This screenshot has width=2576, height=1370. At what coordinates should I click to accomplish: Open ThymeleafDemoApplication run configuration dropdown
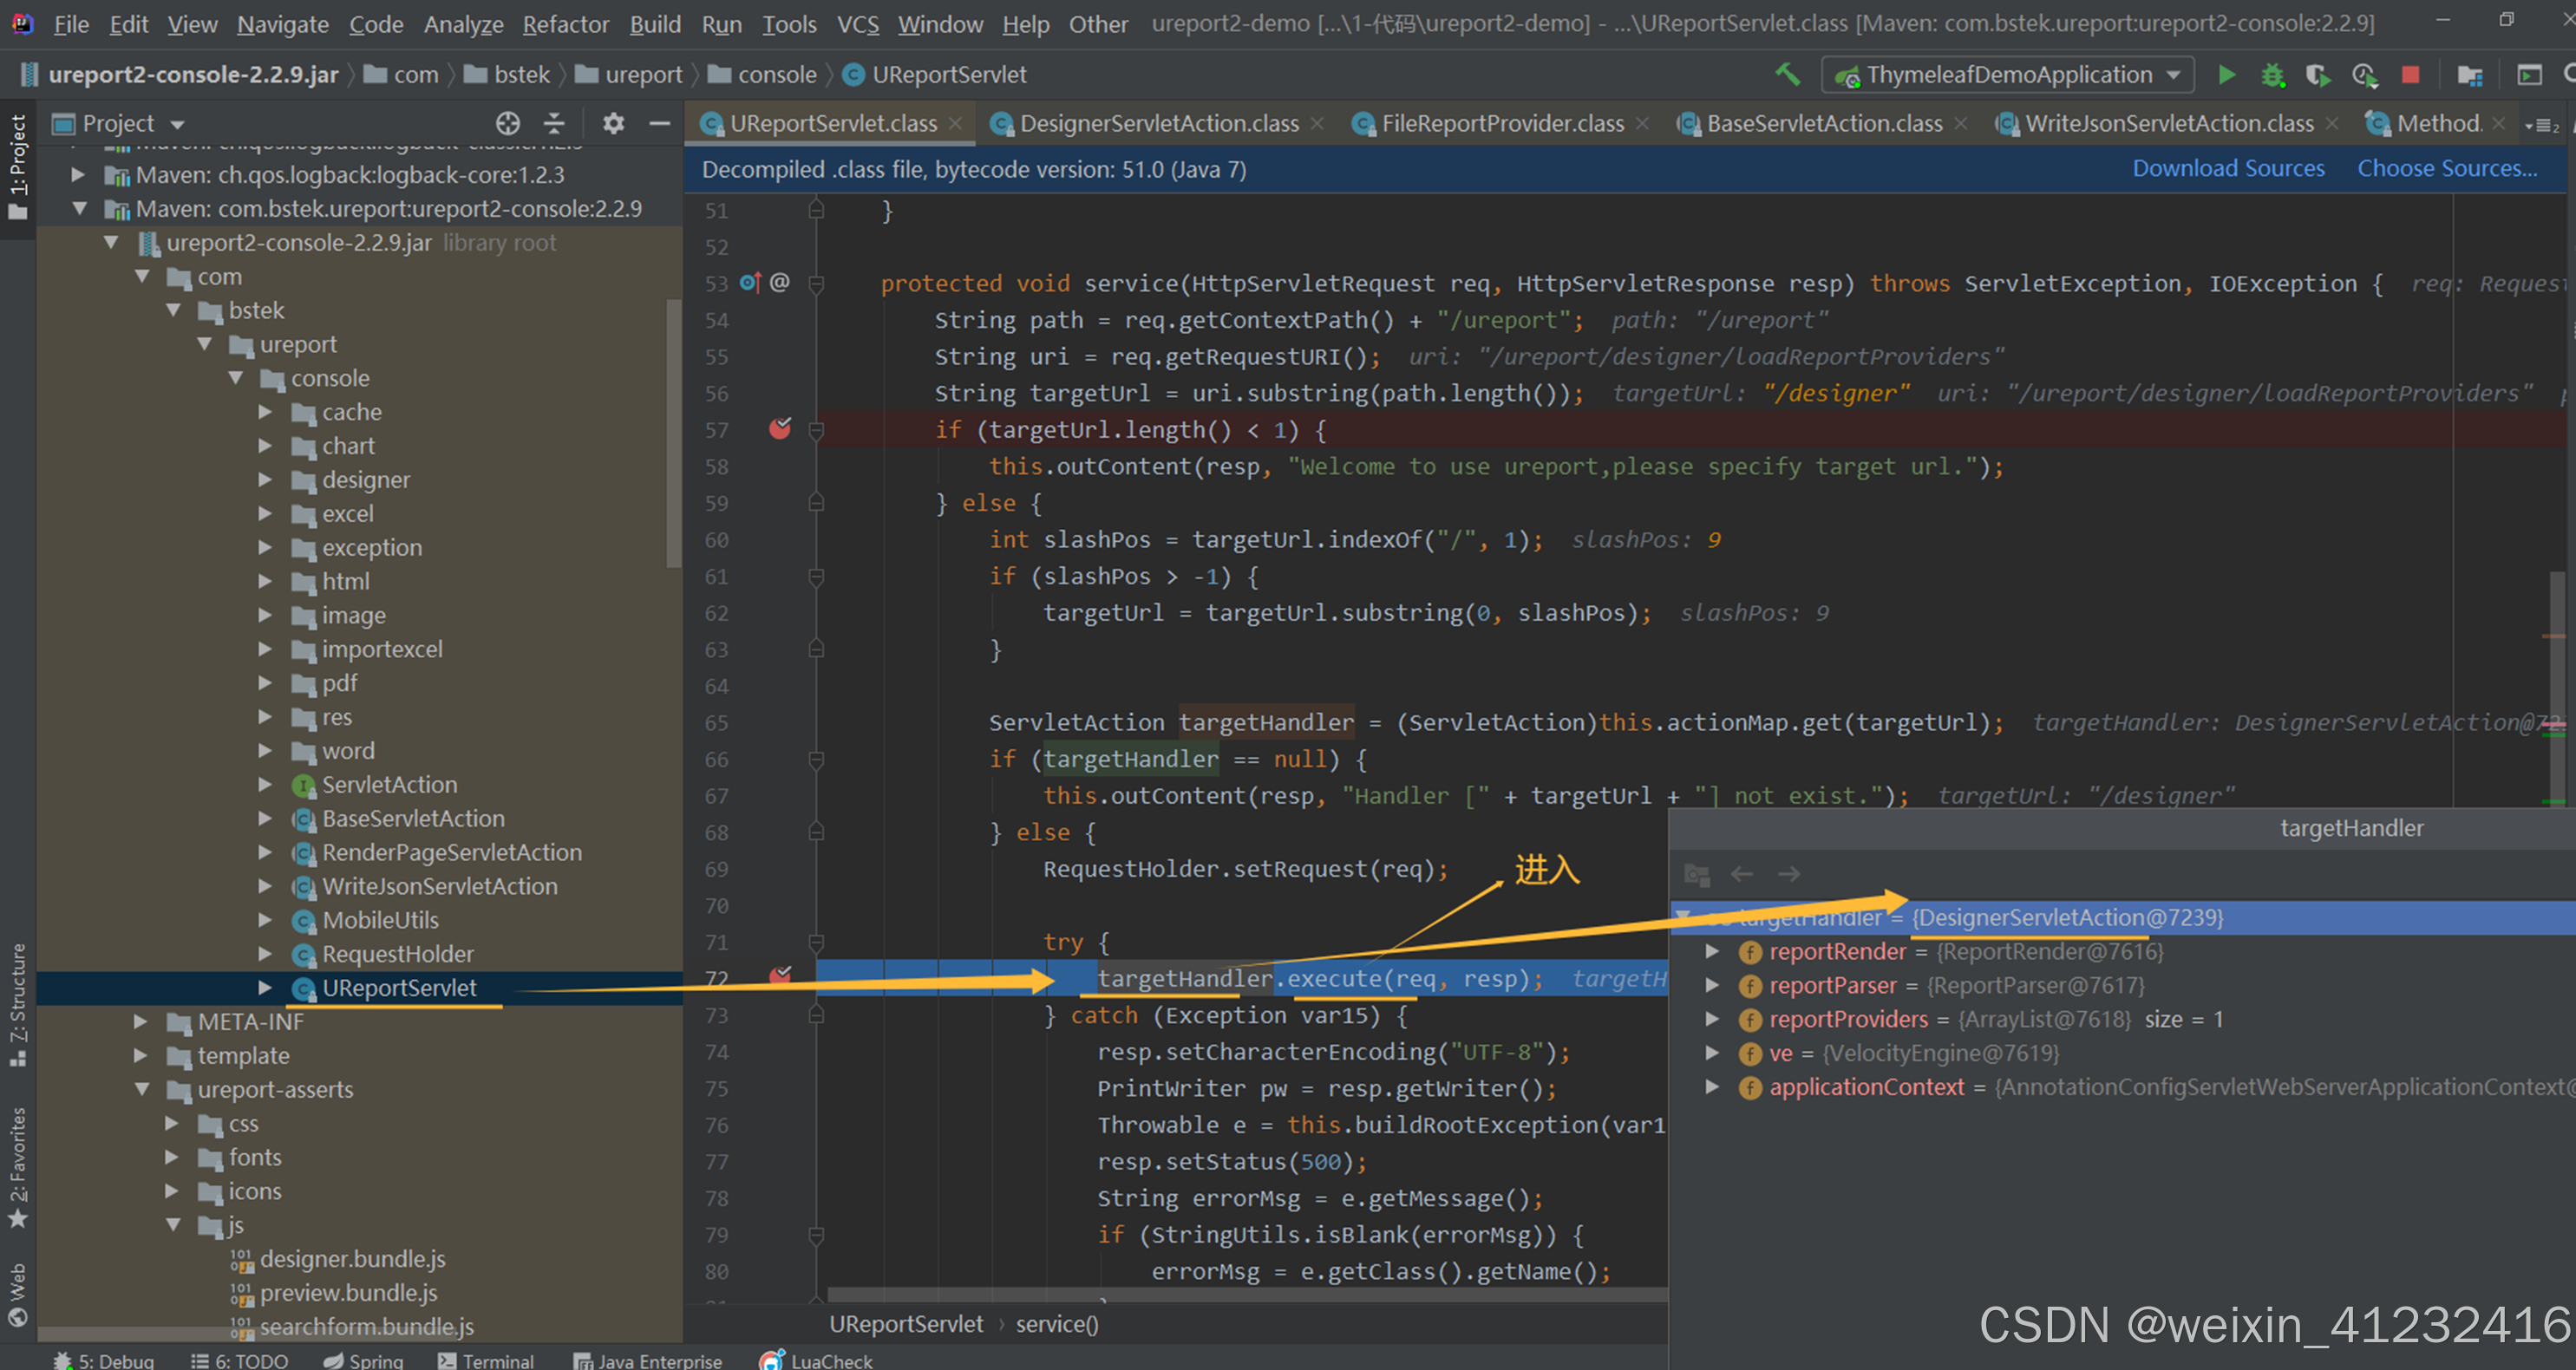tap(2008, 75)
